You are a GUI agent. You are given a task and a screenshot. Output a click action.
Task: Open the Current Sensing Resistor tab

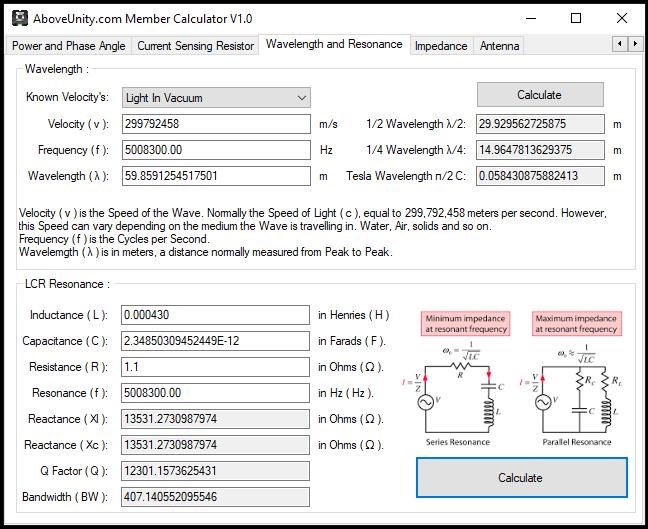[x=195, y=45]
